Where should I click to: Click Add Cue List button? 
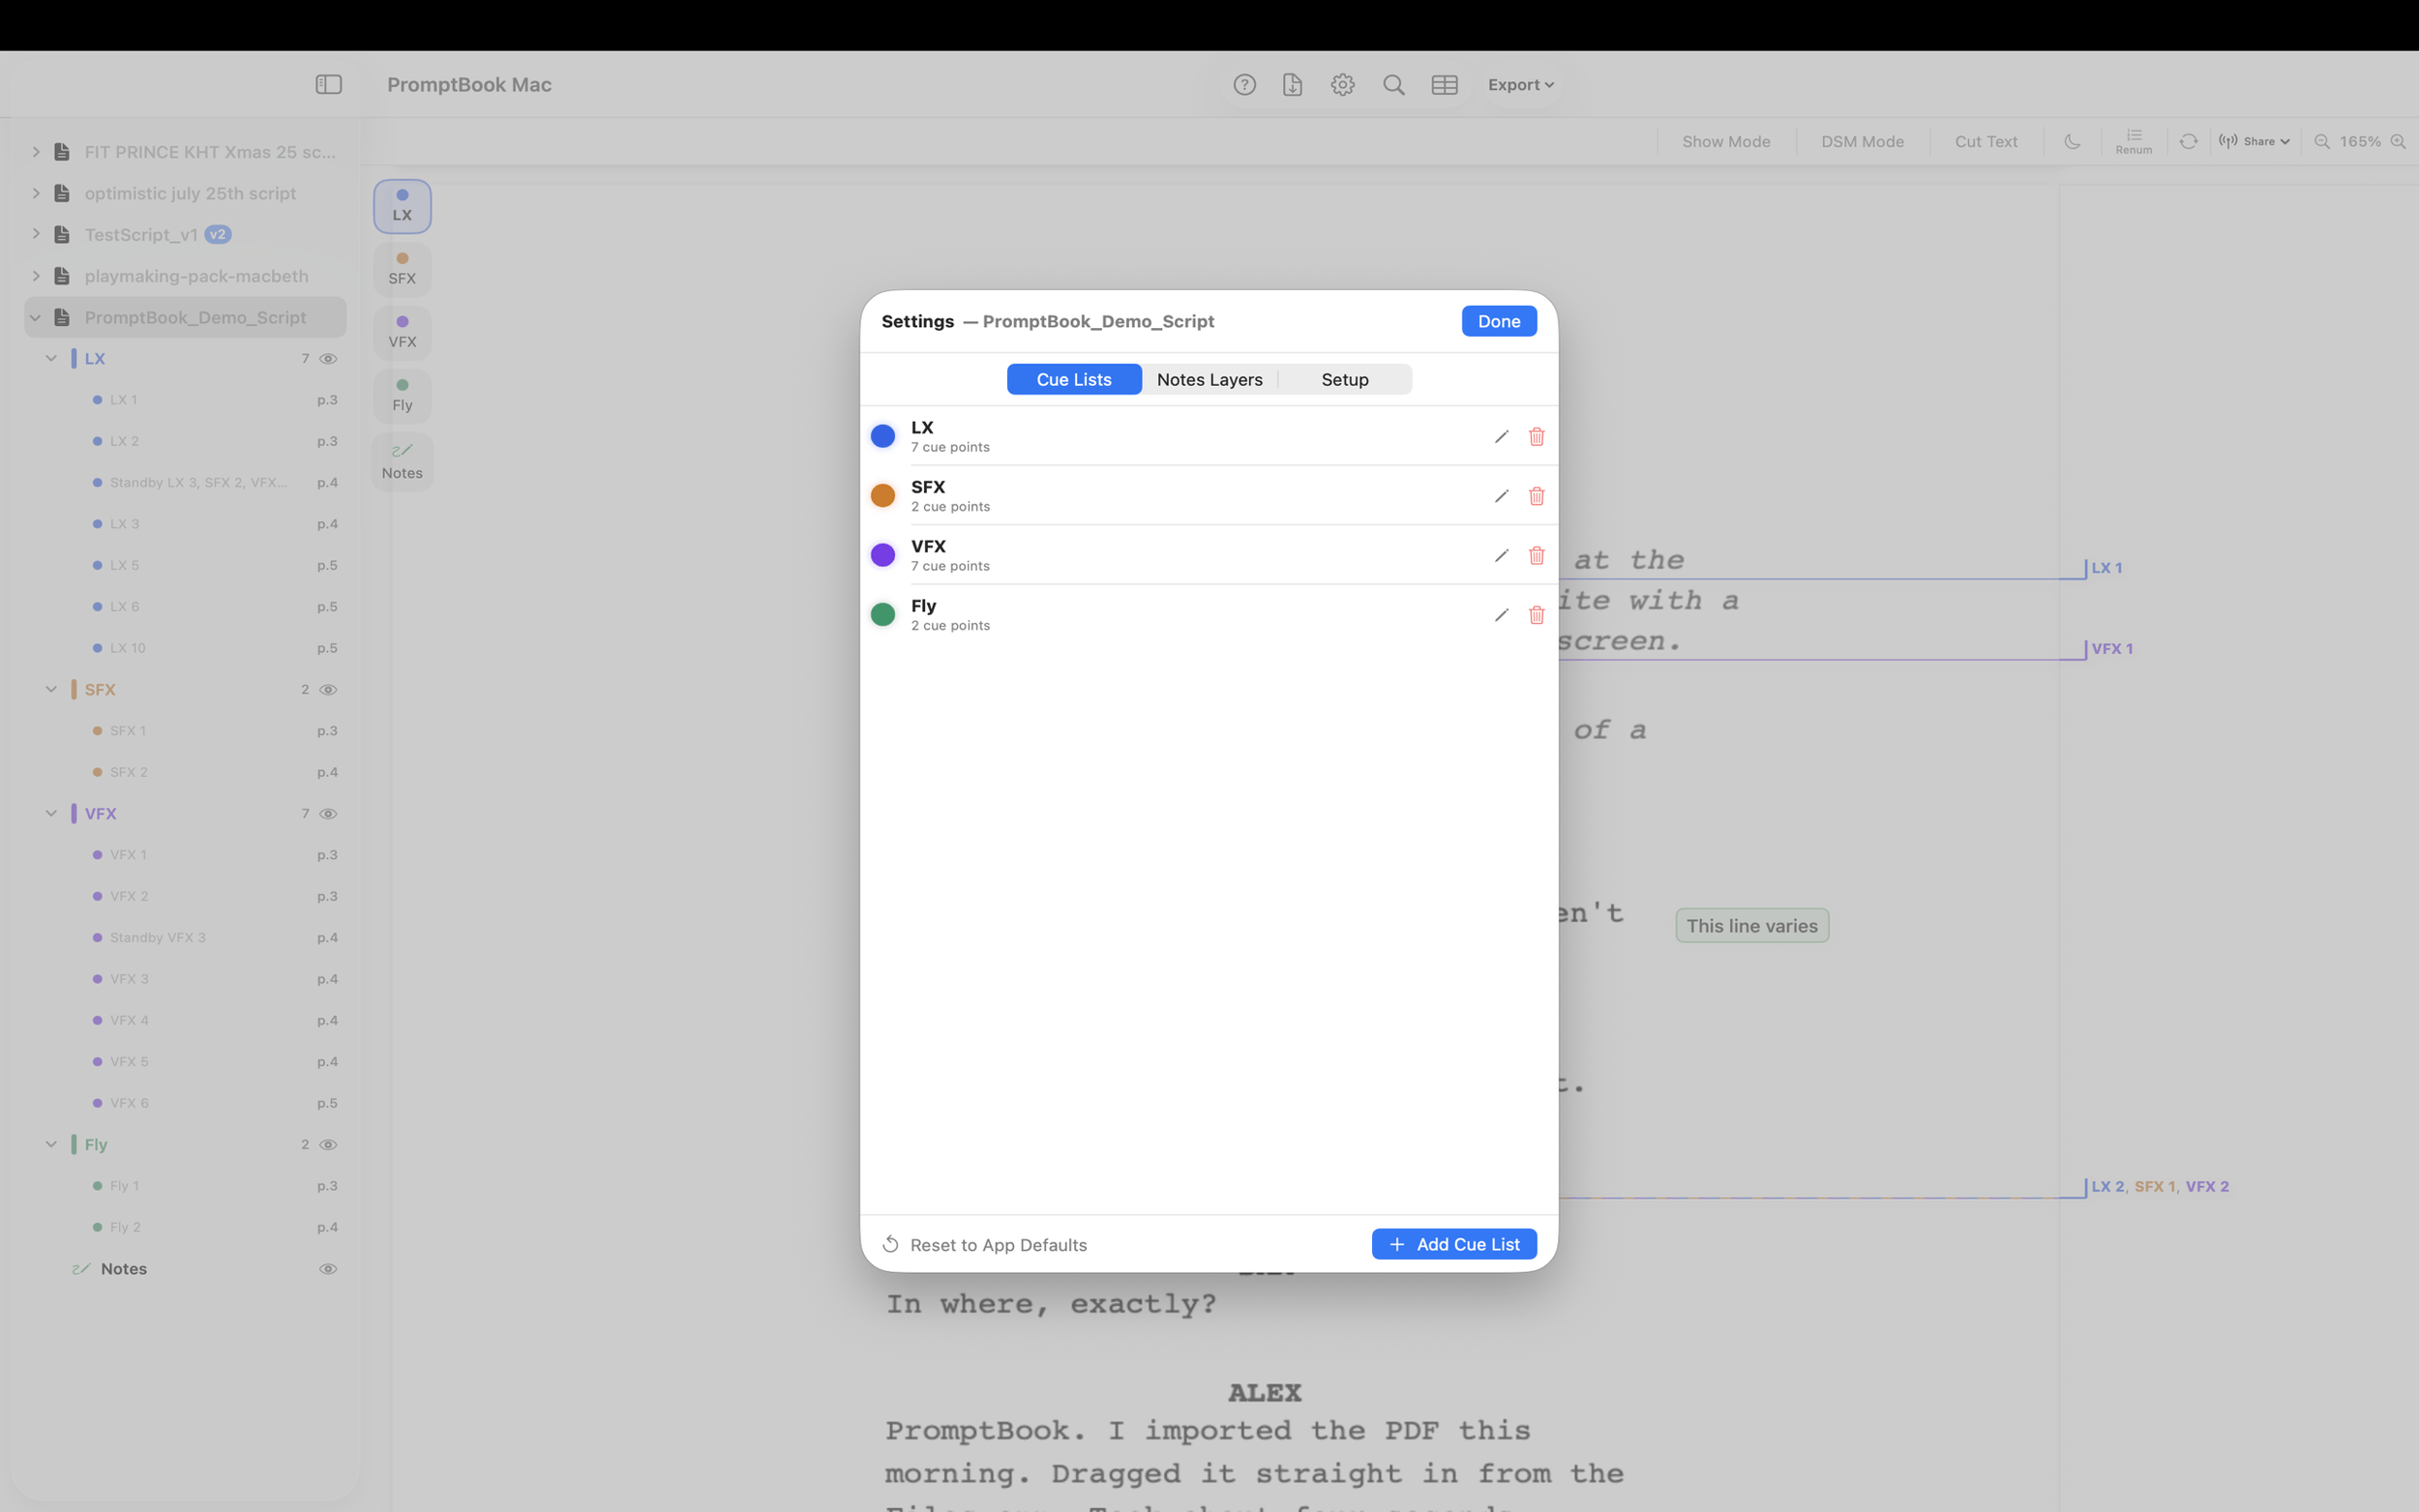coord(1453,1244)
